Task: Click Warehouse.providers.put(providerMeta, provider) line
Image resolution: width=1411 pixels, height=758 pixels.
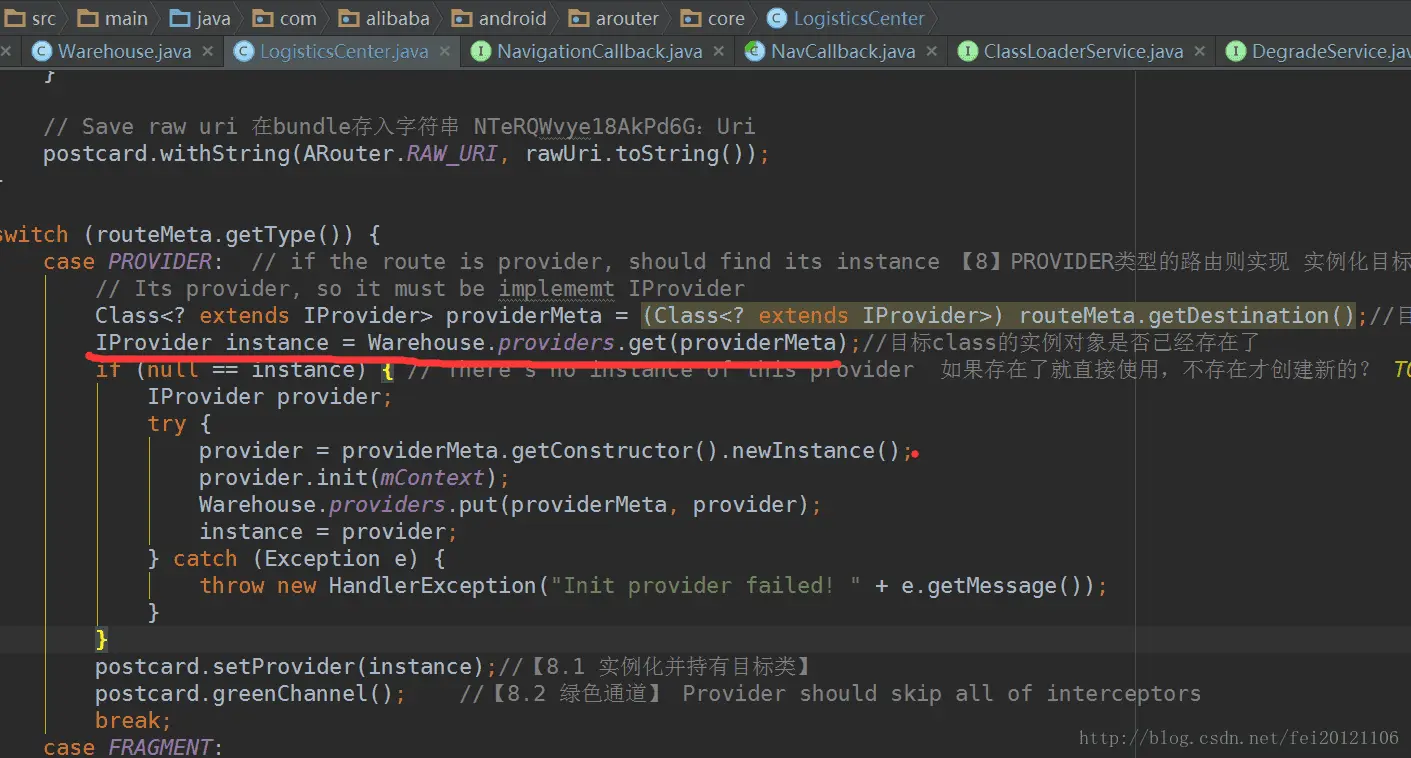Action: (510, 505)
